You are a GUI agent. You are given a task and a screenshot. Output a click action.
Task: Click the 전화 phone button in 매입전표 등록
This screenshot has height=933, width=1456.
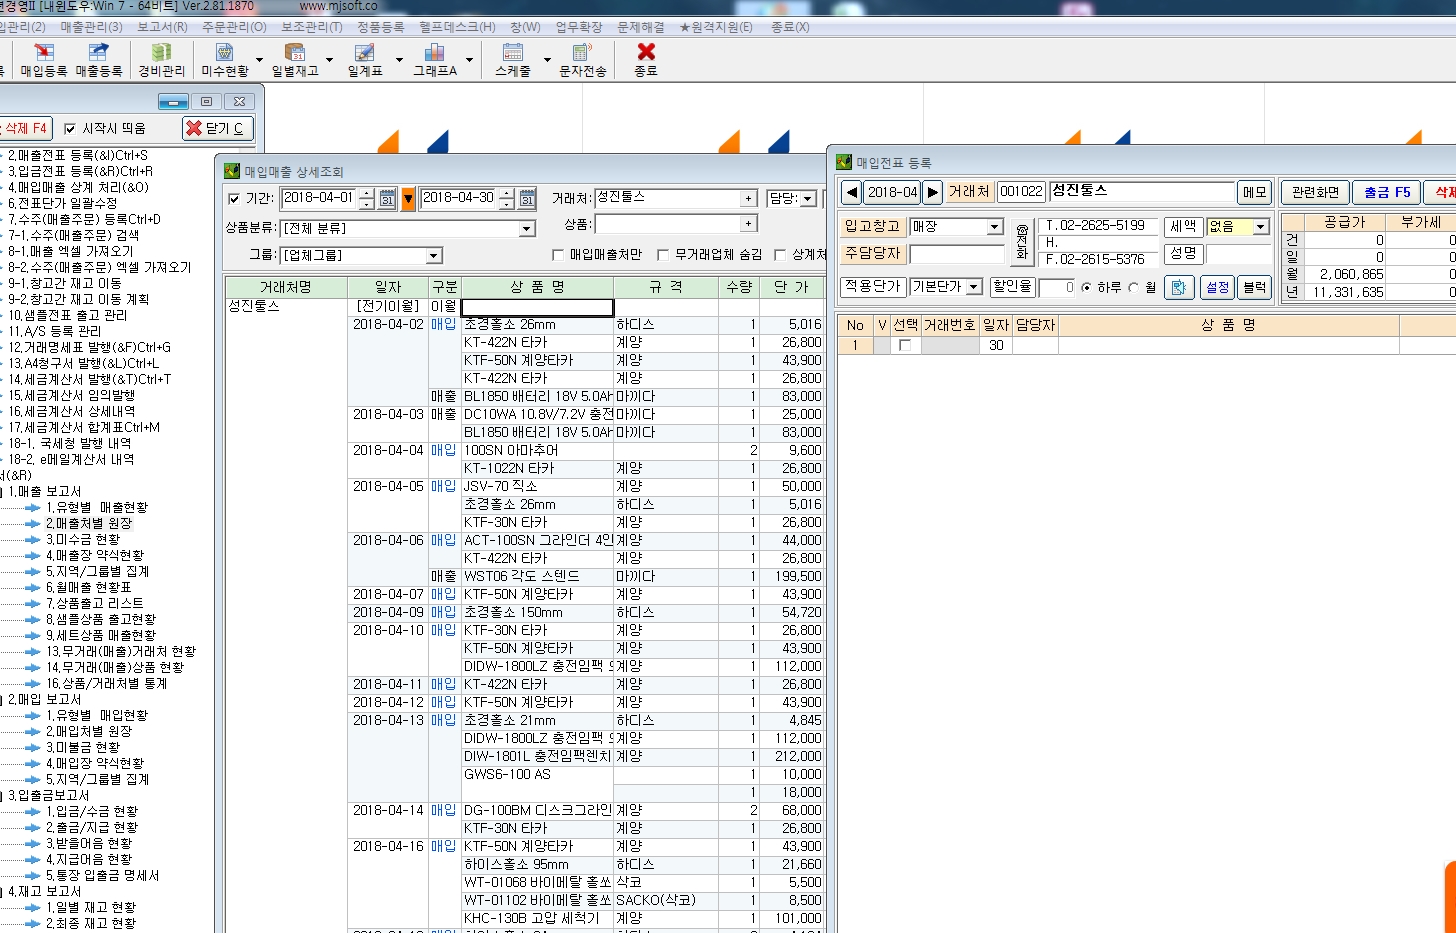point(1022,243)
